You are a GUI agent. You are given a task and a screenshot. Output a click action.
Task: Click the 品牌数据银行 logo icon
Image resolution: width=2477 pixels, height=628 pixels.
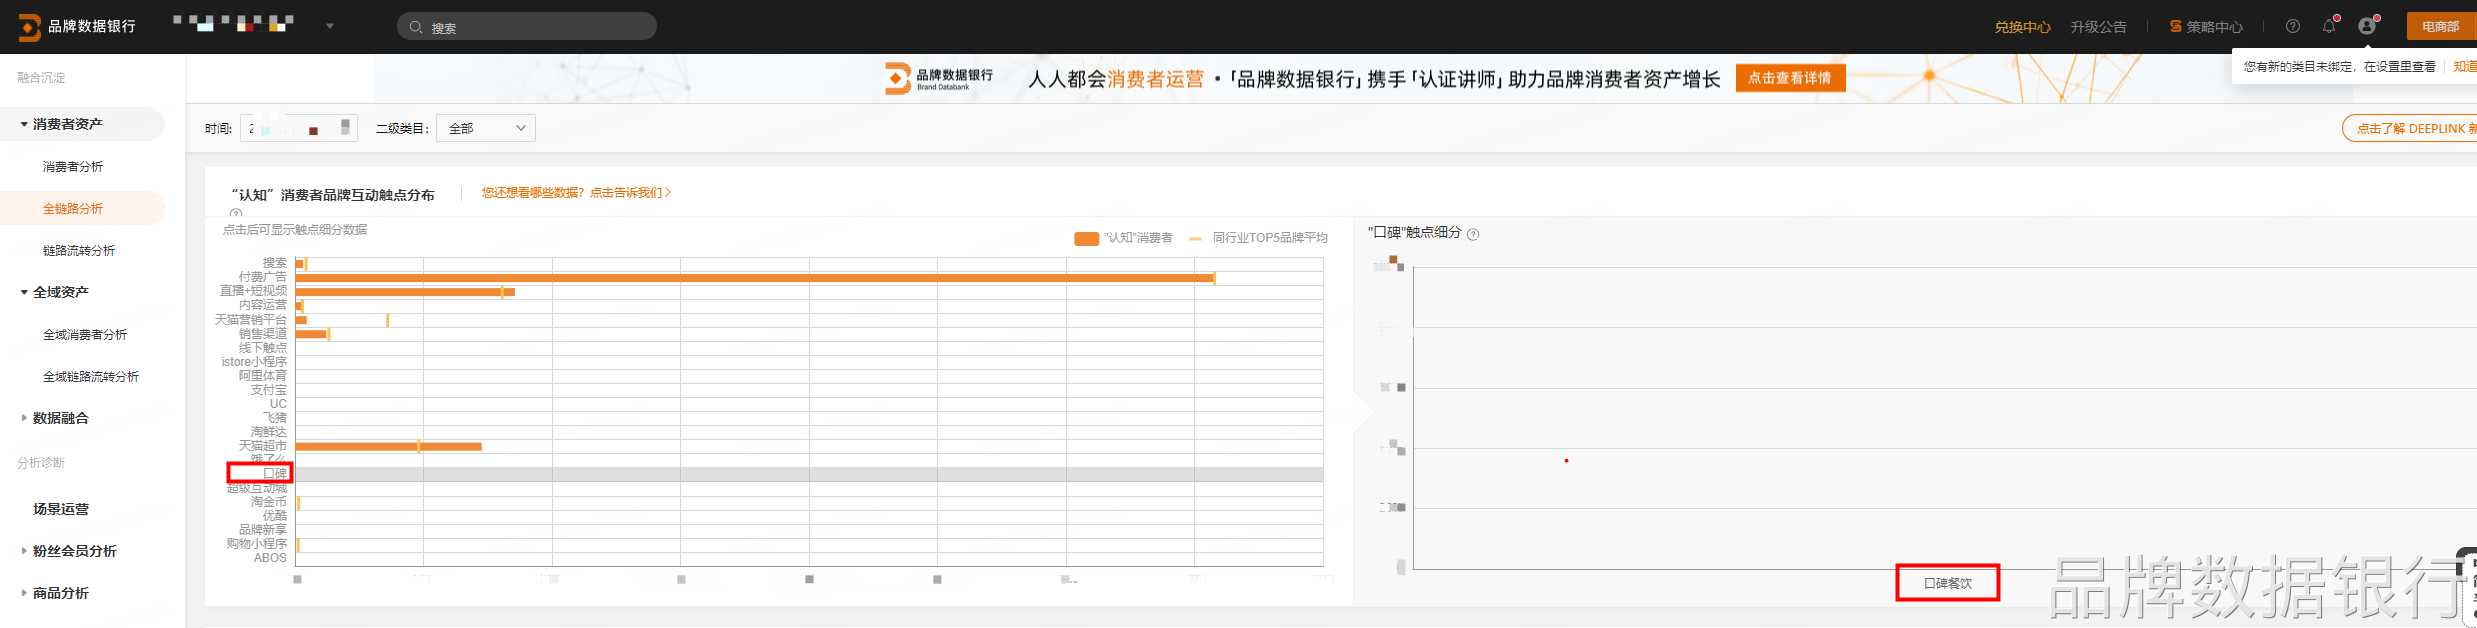(30, 27)
